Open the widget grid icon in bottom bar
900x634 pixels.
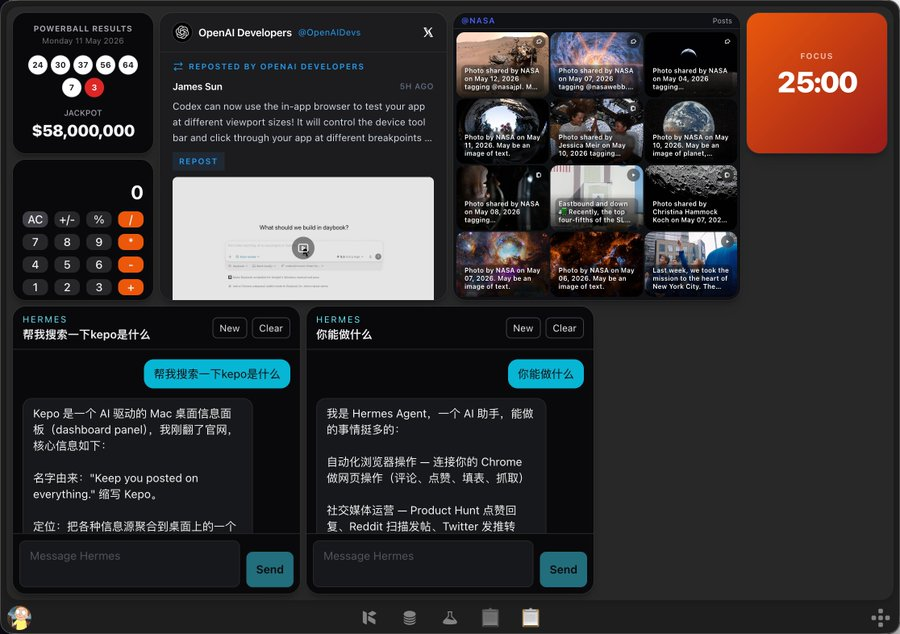click(x=880, y=618)
